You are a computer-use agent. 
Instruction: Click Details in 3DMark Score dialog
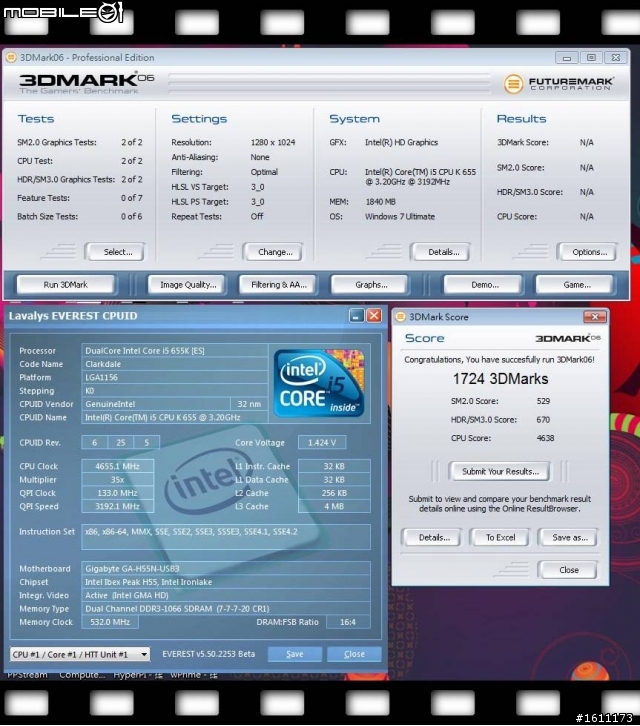[x=434, y=538]
